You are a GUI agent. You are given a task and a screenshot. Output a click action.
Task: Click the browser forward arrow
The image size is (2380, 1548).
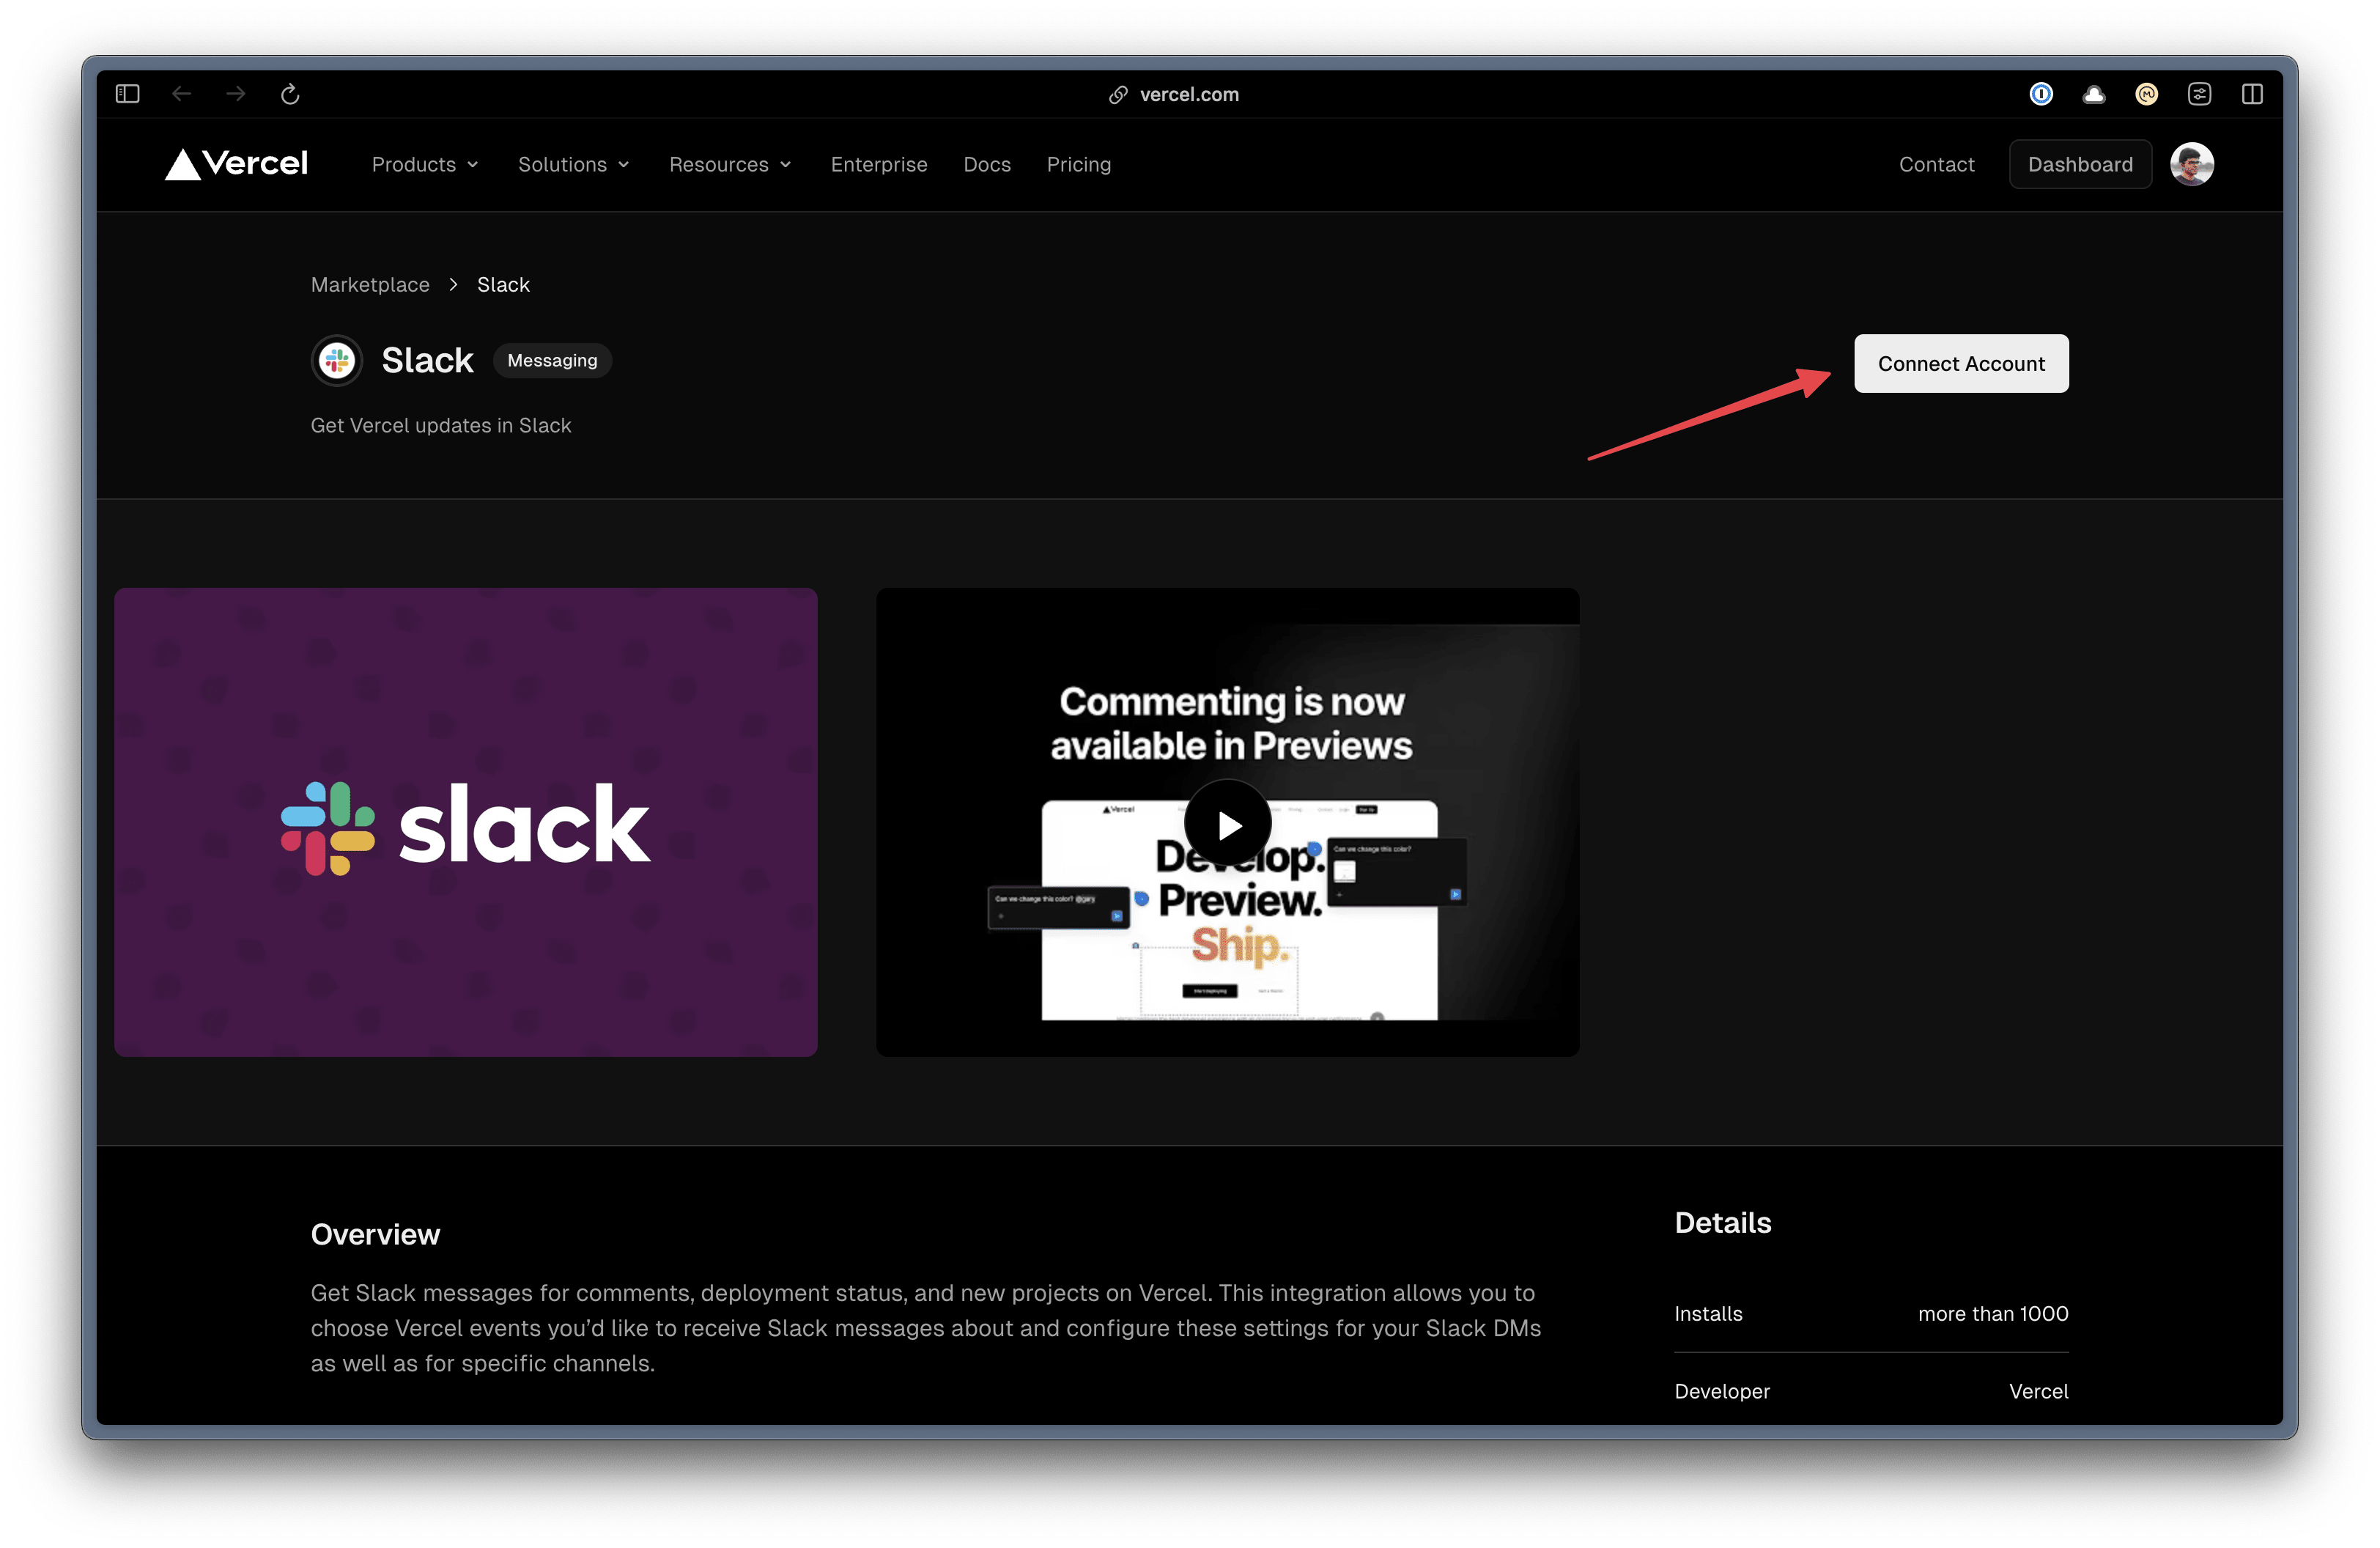click(x=236, y=94)
